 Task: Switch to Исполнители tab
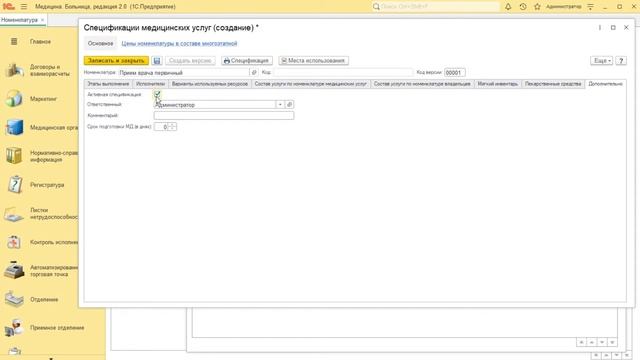click(150, 84)
